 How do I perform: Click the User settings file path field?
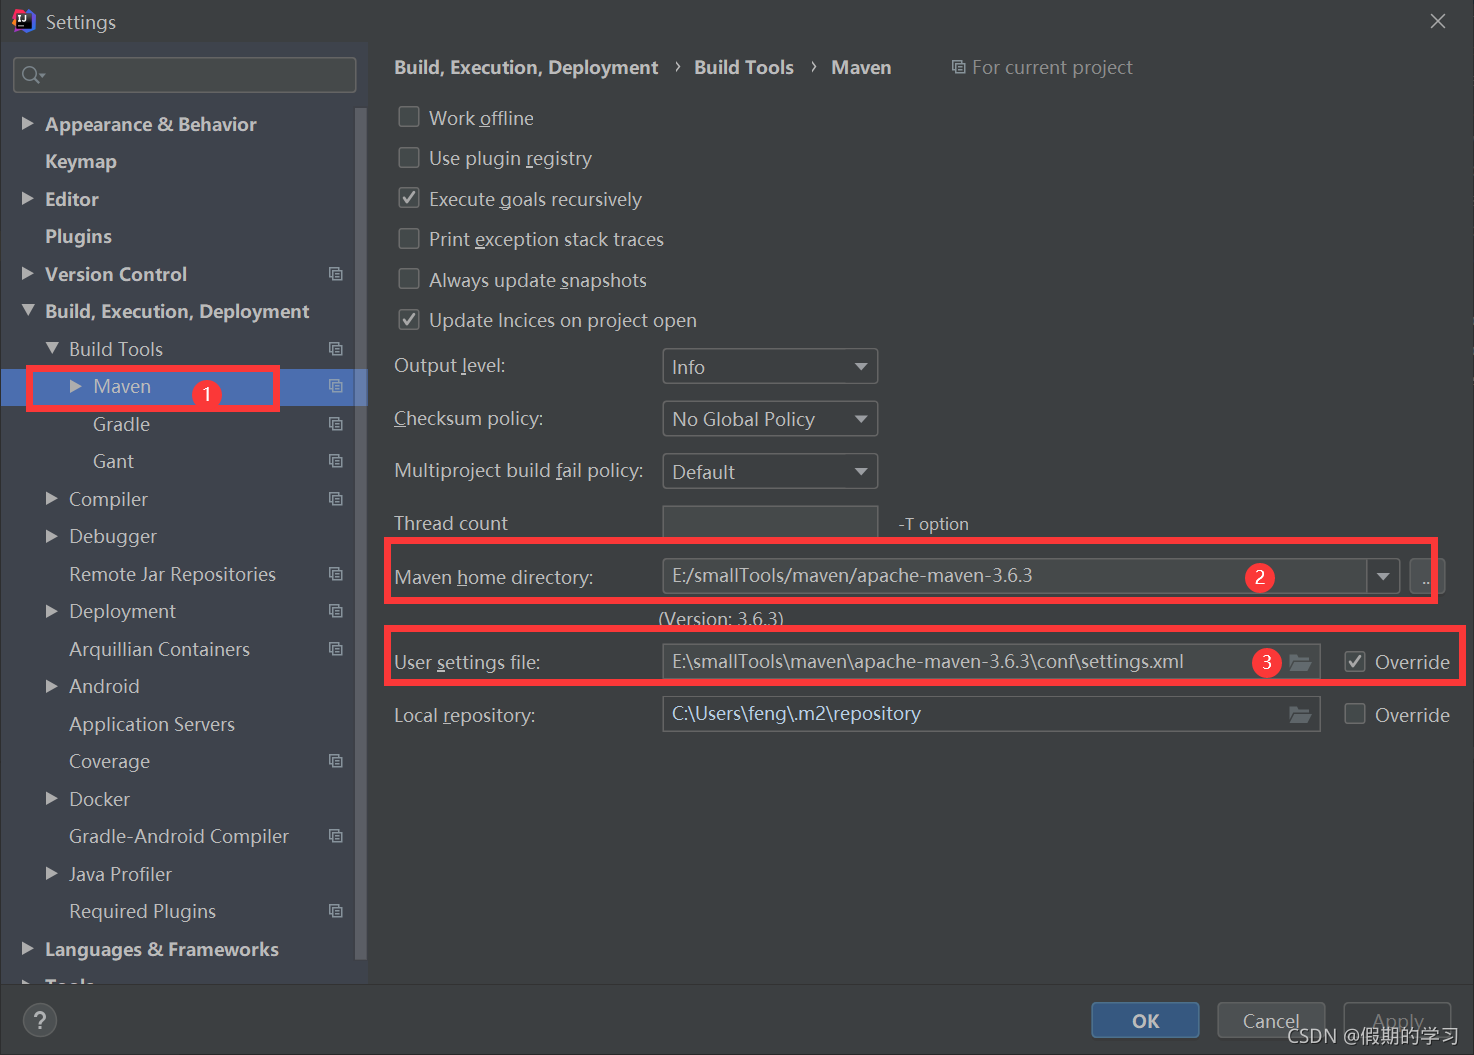pyautogui.click(x=991, y=661)
